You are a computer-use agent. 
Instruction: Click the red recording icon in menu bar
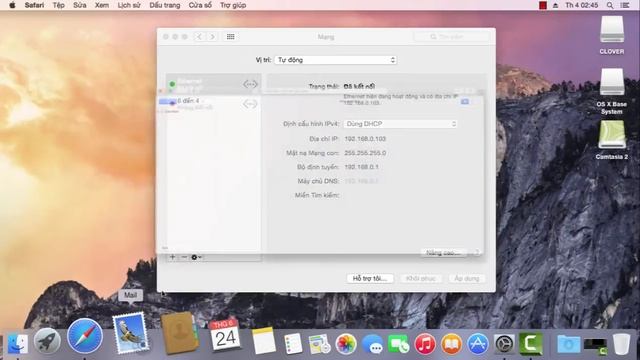(543, 5)
